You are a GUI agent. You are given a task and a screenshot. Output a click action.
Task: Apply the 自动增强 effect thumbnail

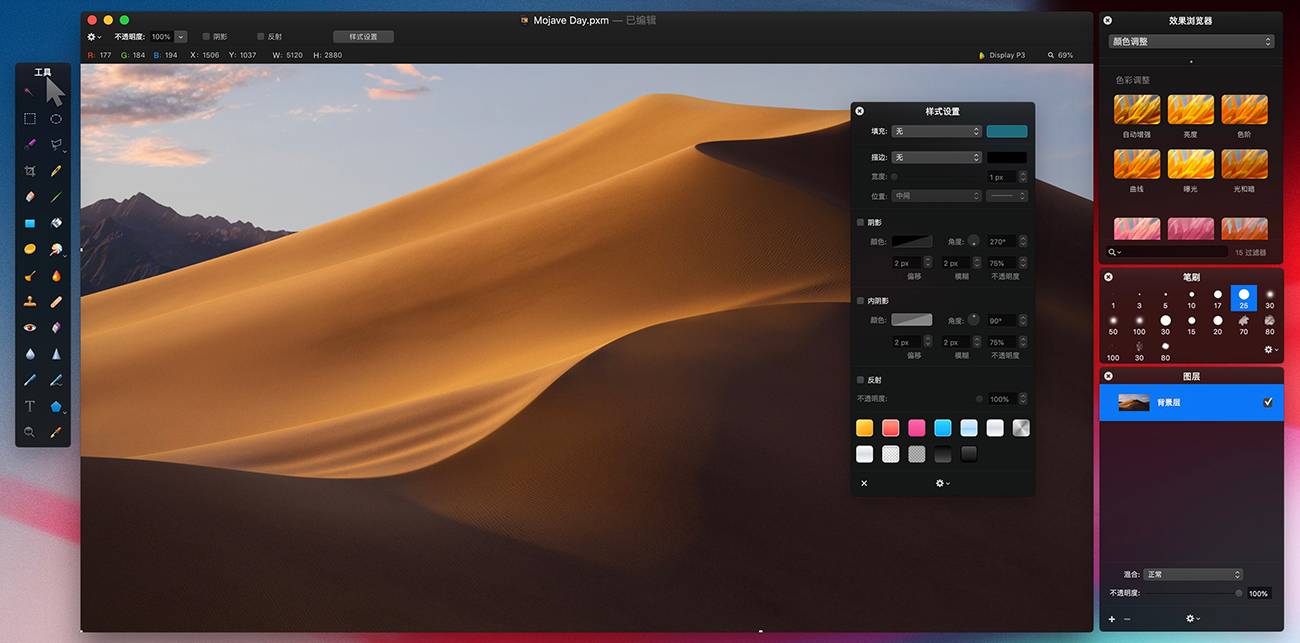click(x=1137, y=109)
